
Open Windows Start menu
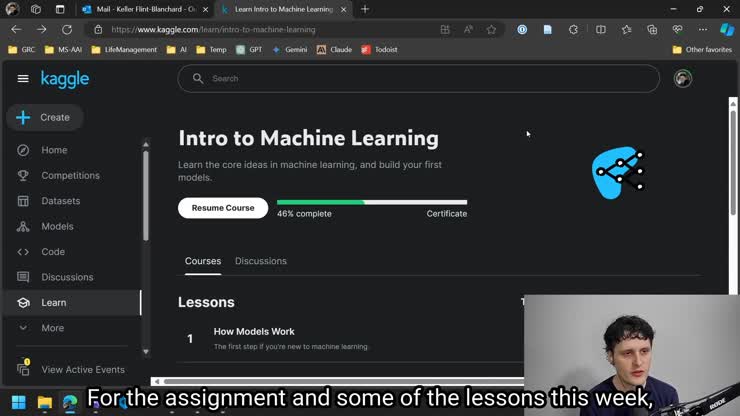pyautogui.click(x=18, y=402)
